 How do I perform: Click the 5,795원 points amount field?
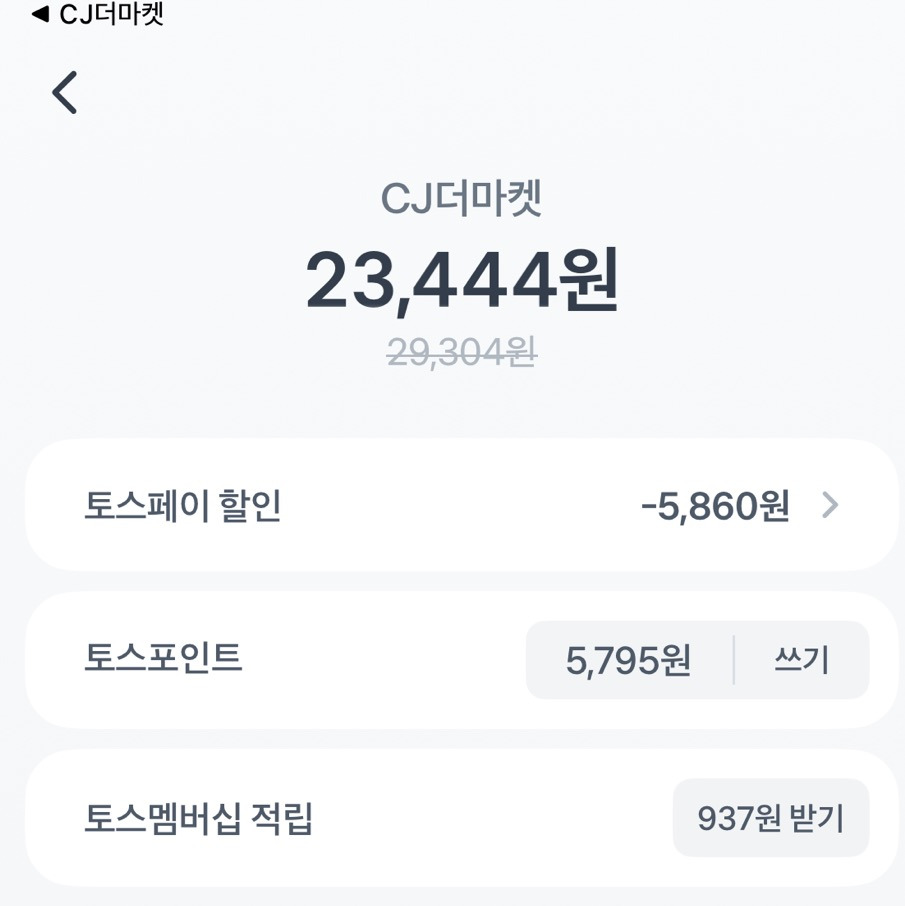pos(628,660)
